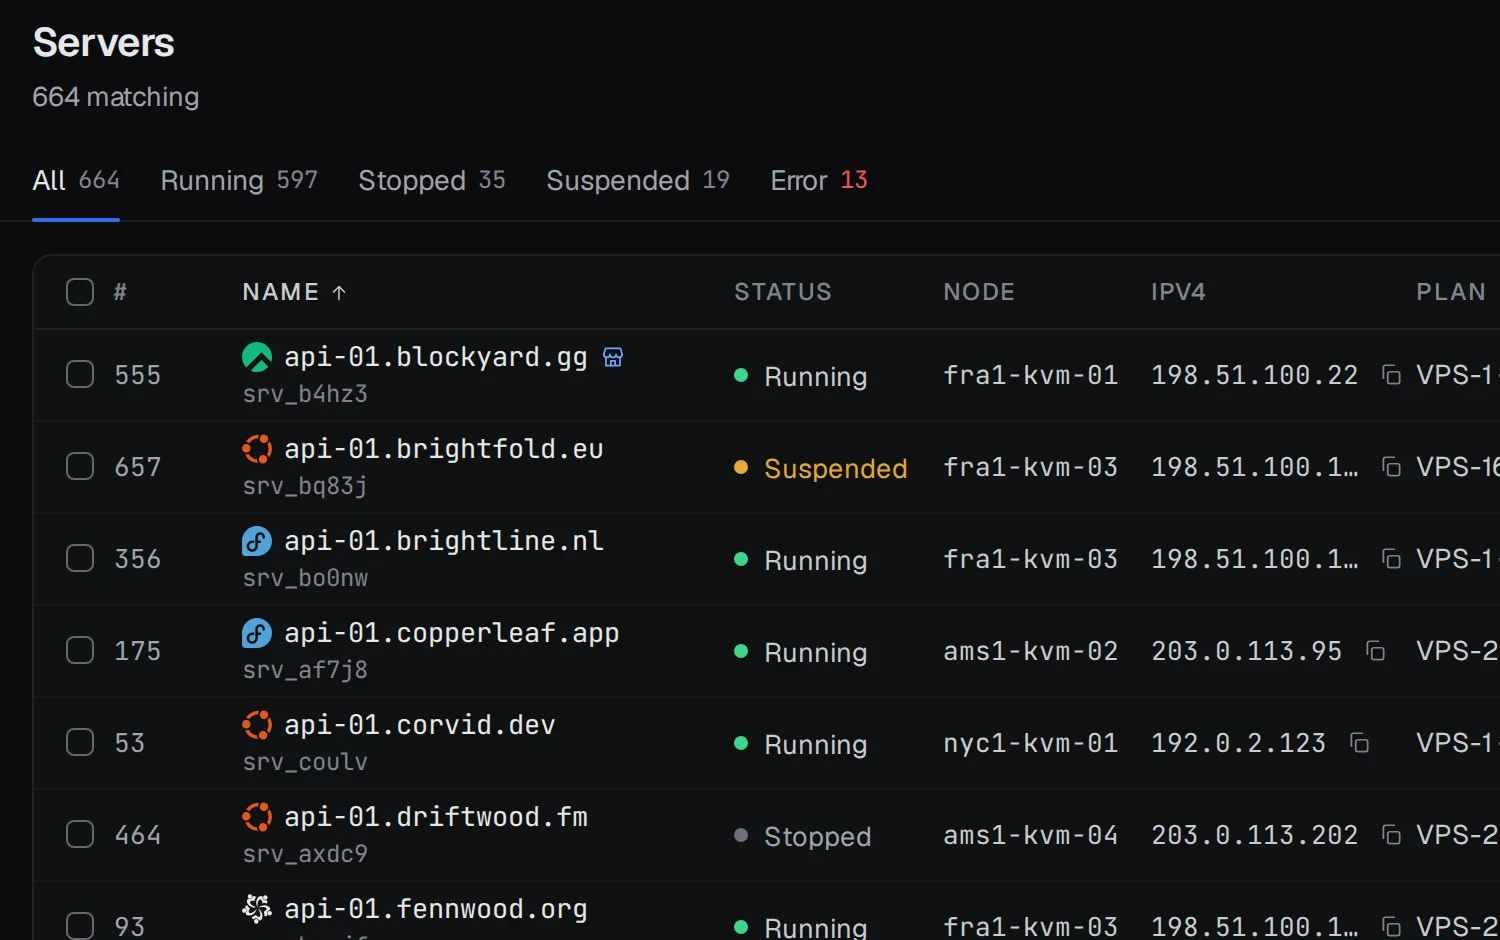
Task: Copy IPv4 of api-01.fennwood.org row
Action: click(1391, 927)
